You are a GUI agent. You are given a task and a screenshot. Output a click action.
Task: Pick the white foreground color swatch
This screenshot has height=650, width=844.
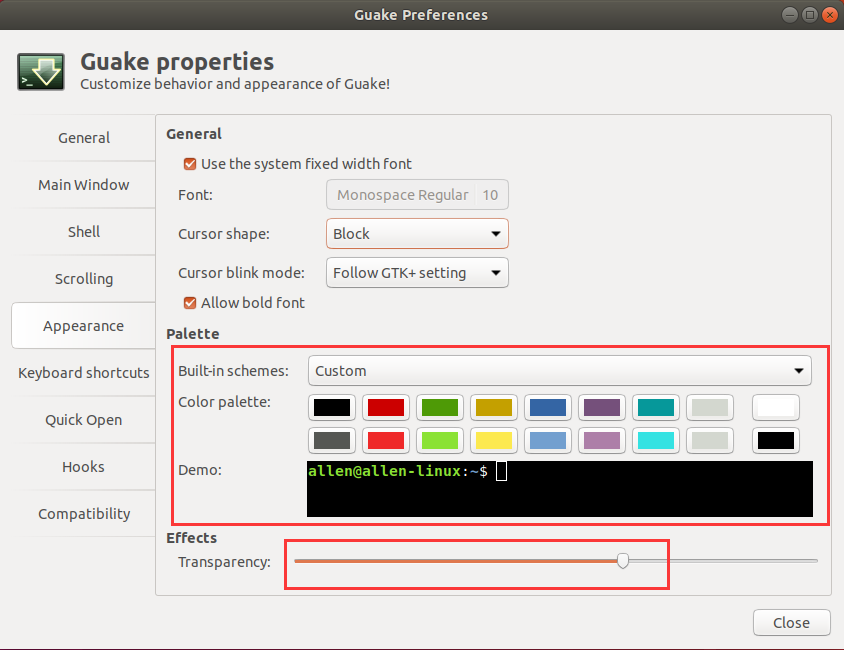(x=776, y=407)
